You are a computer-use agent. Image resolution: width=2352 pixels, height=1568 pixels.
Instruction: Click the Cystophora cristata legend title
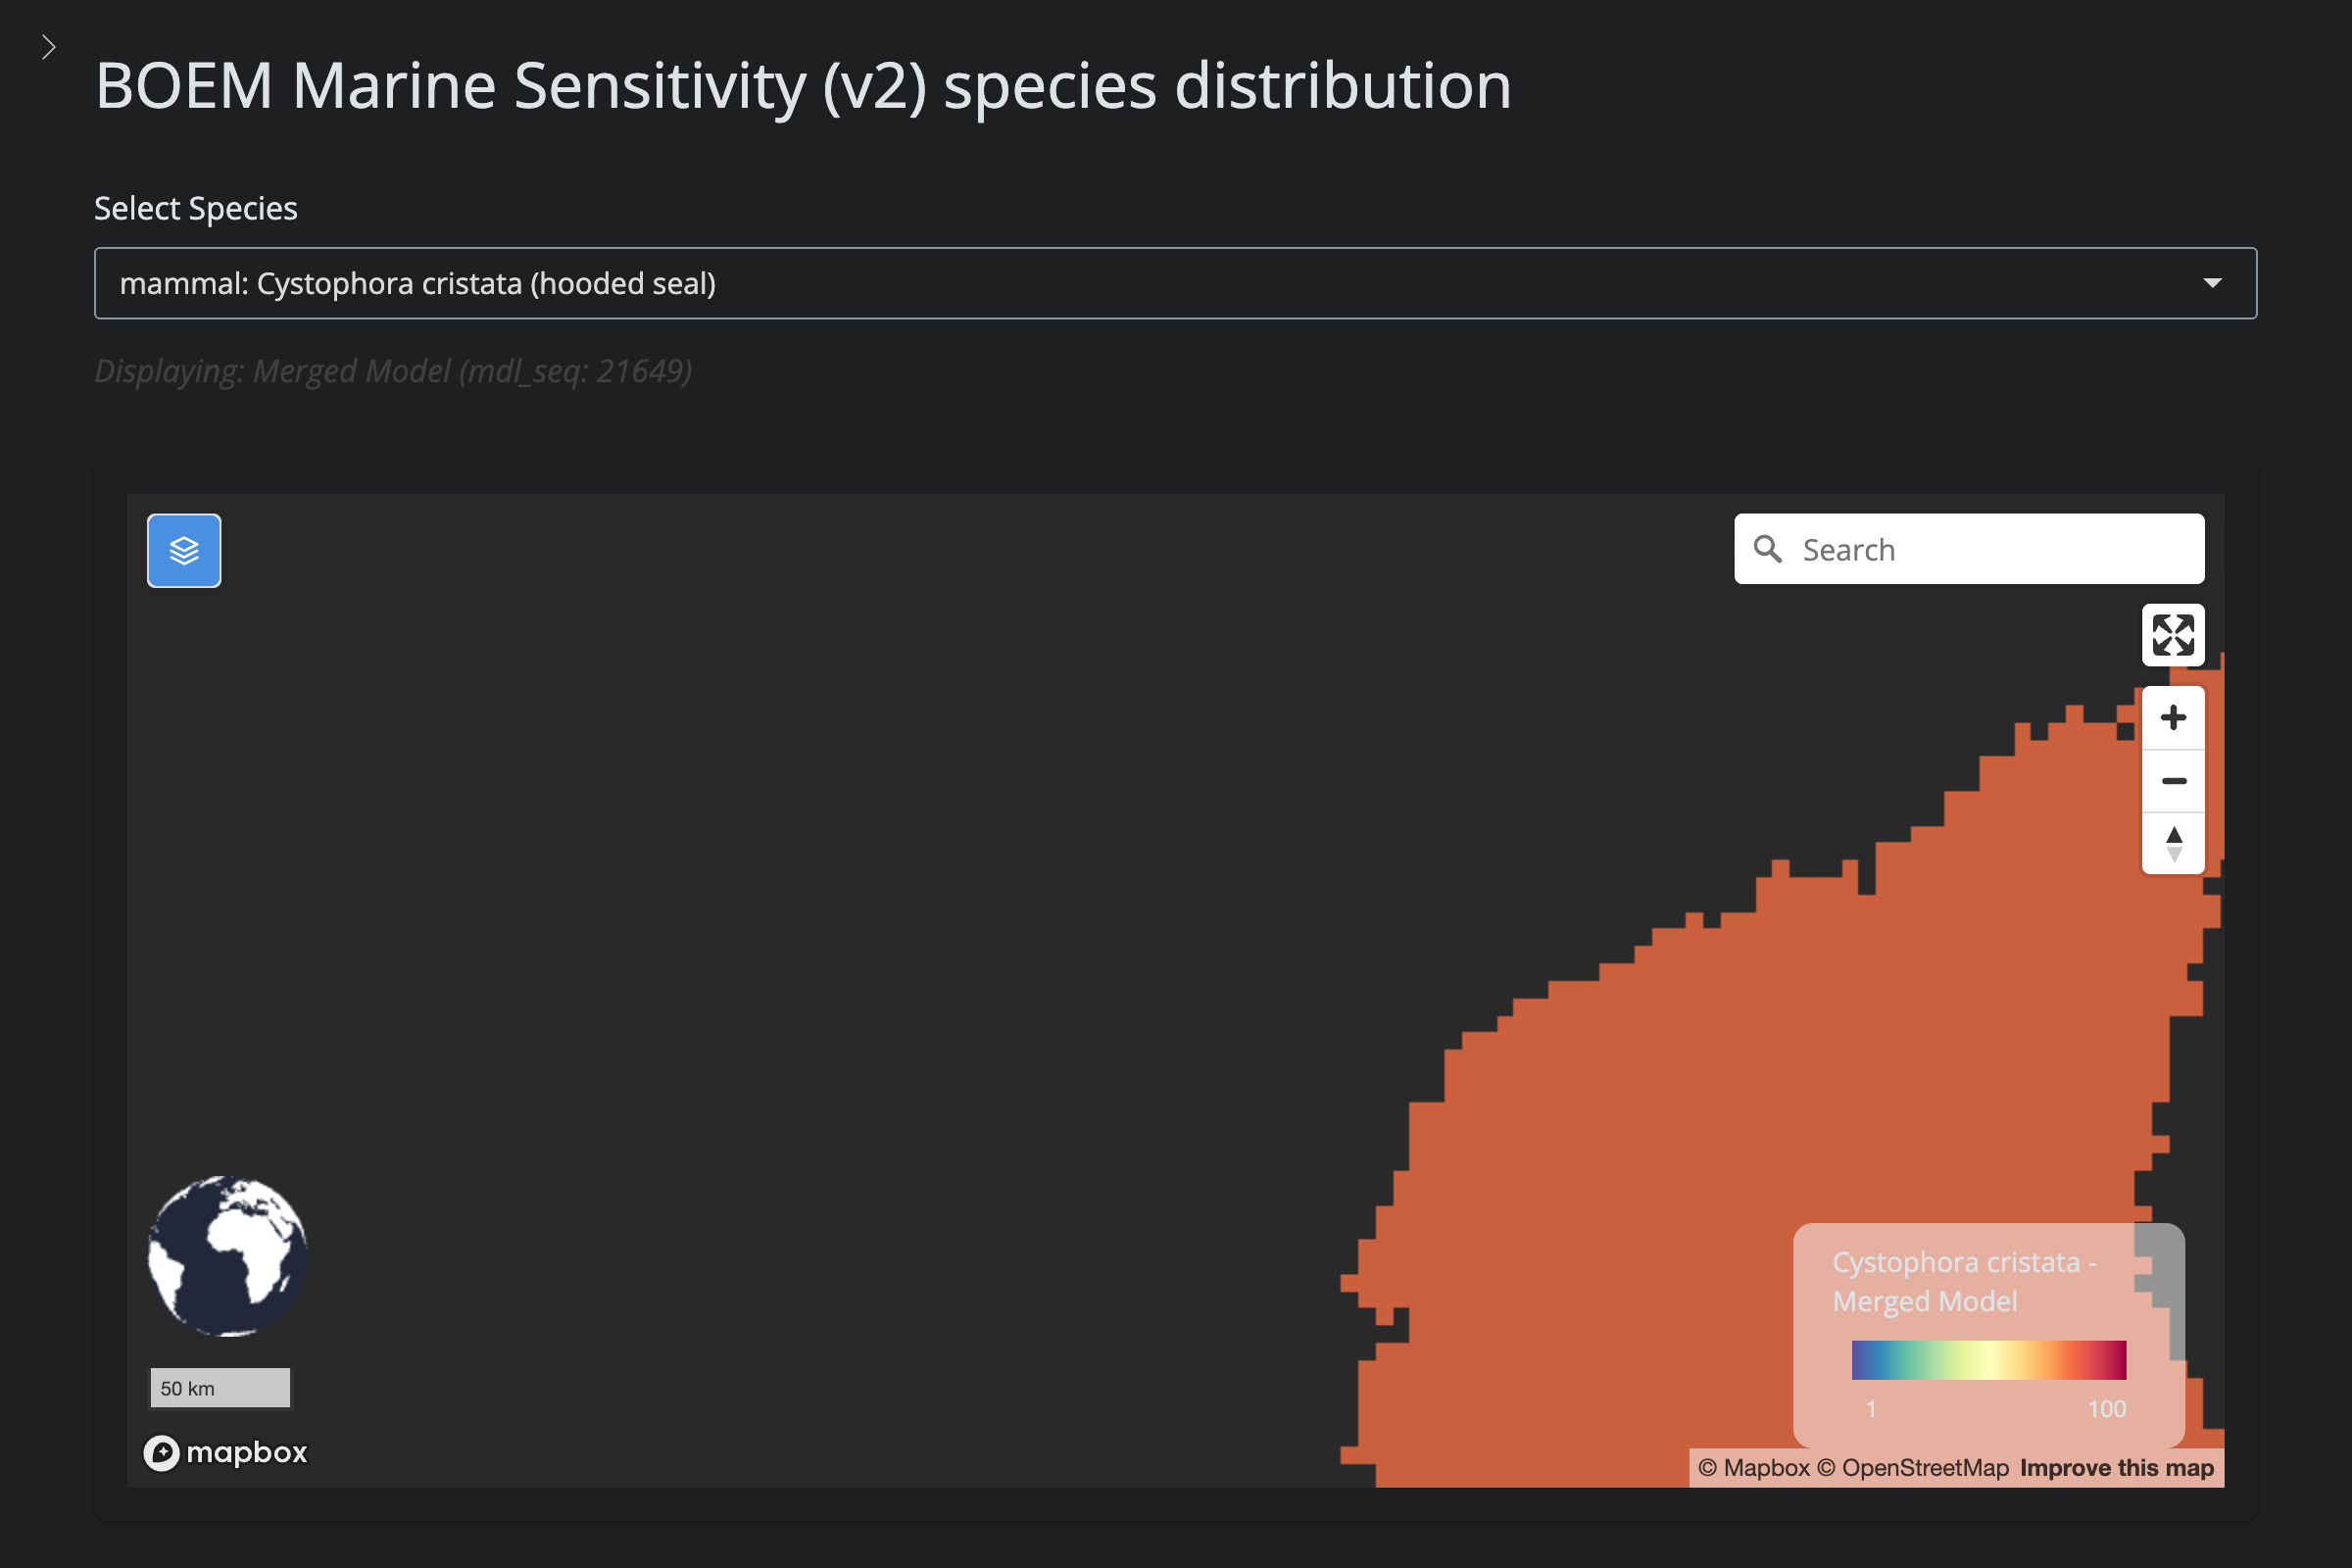pos(1963,1281)
